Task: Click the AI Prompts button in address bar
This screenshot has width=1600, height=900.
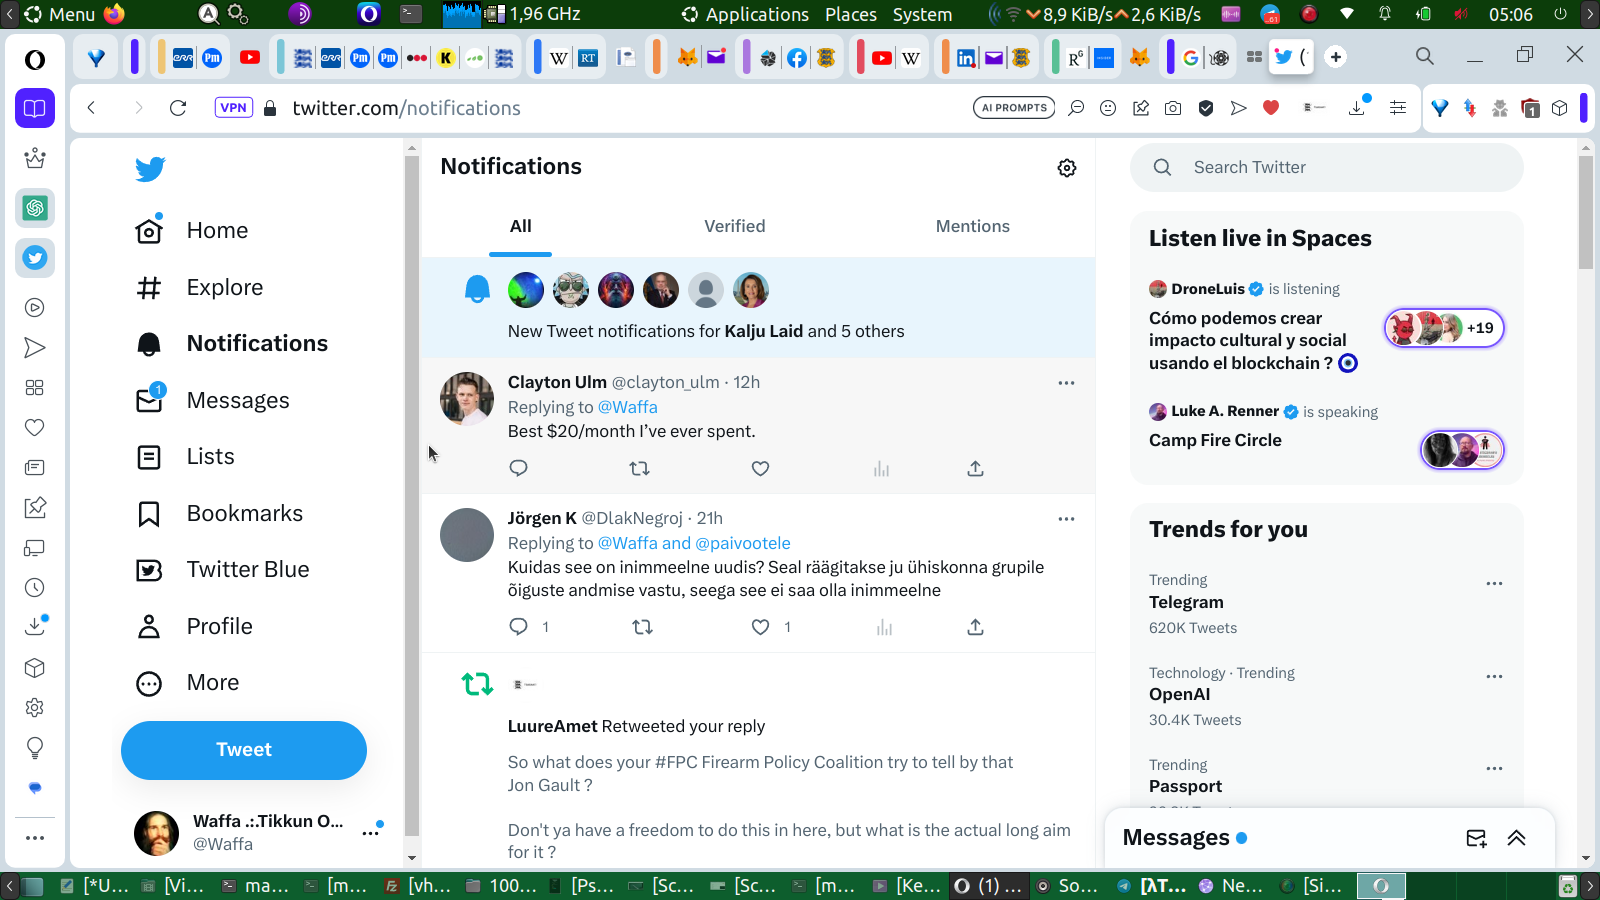Action: pos(1014,108)
